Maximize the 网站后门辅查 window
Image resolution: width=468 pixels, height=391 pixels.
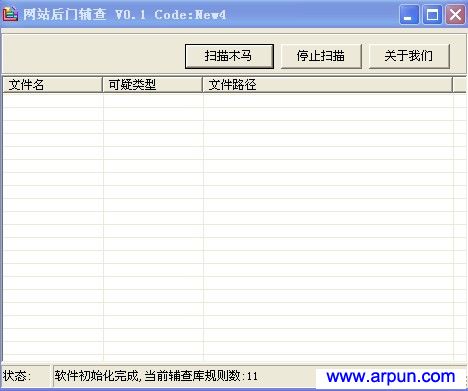pos(432,15)
